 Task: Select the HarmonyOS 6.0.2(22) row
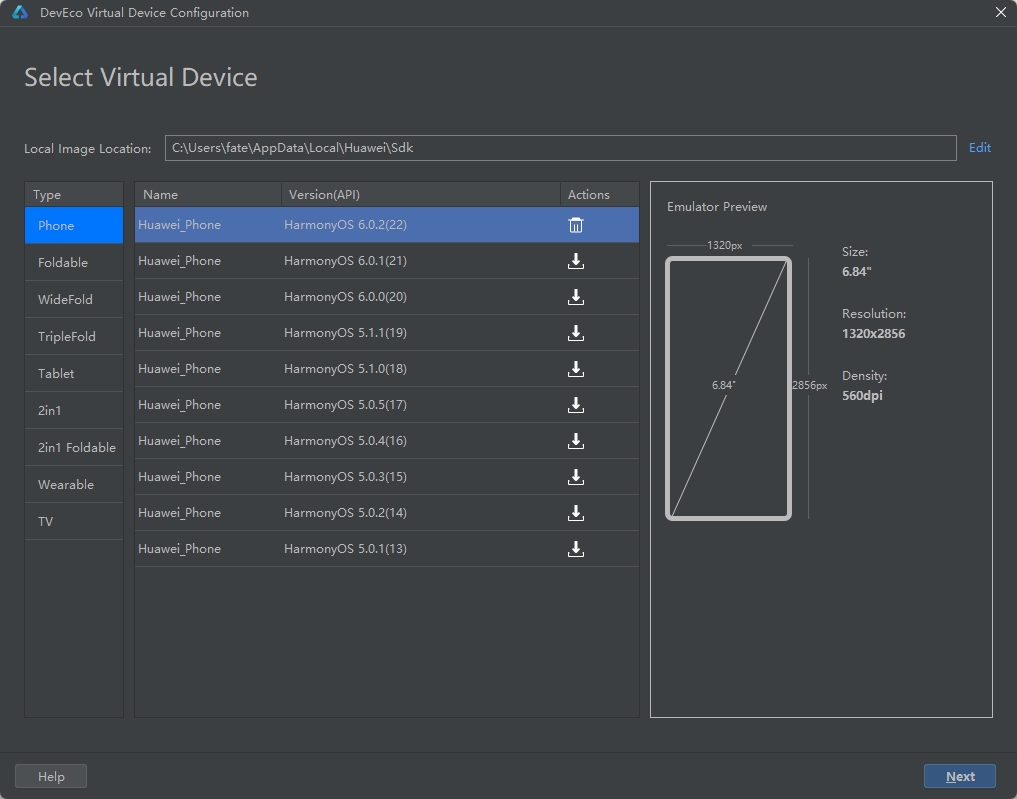pos(387,225)
